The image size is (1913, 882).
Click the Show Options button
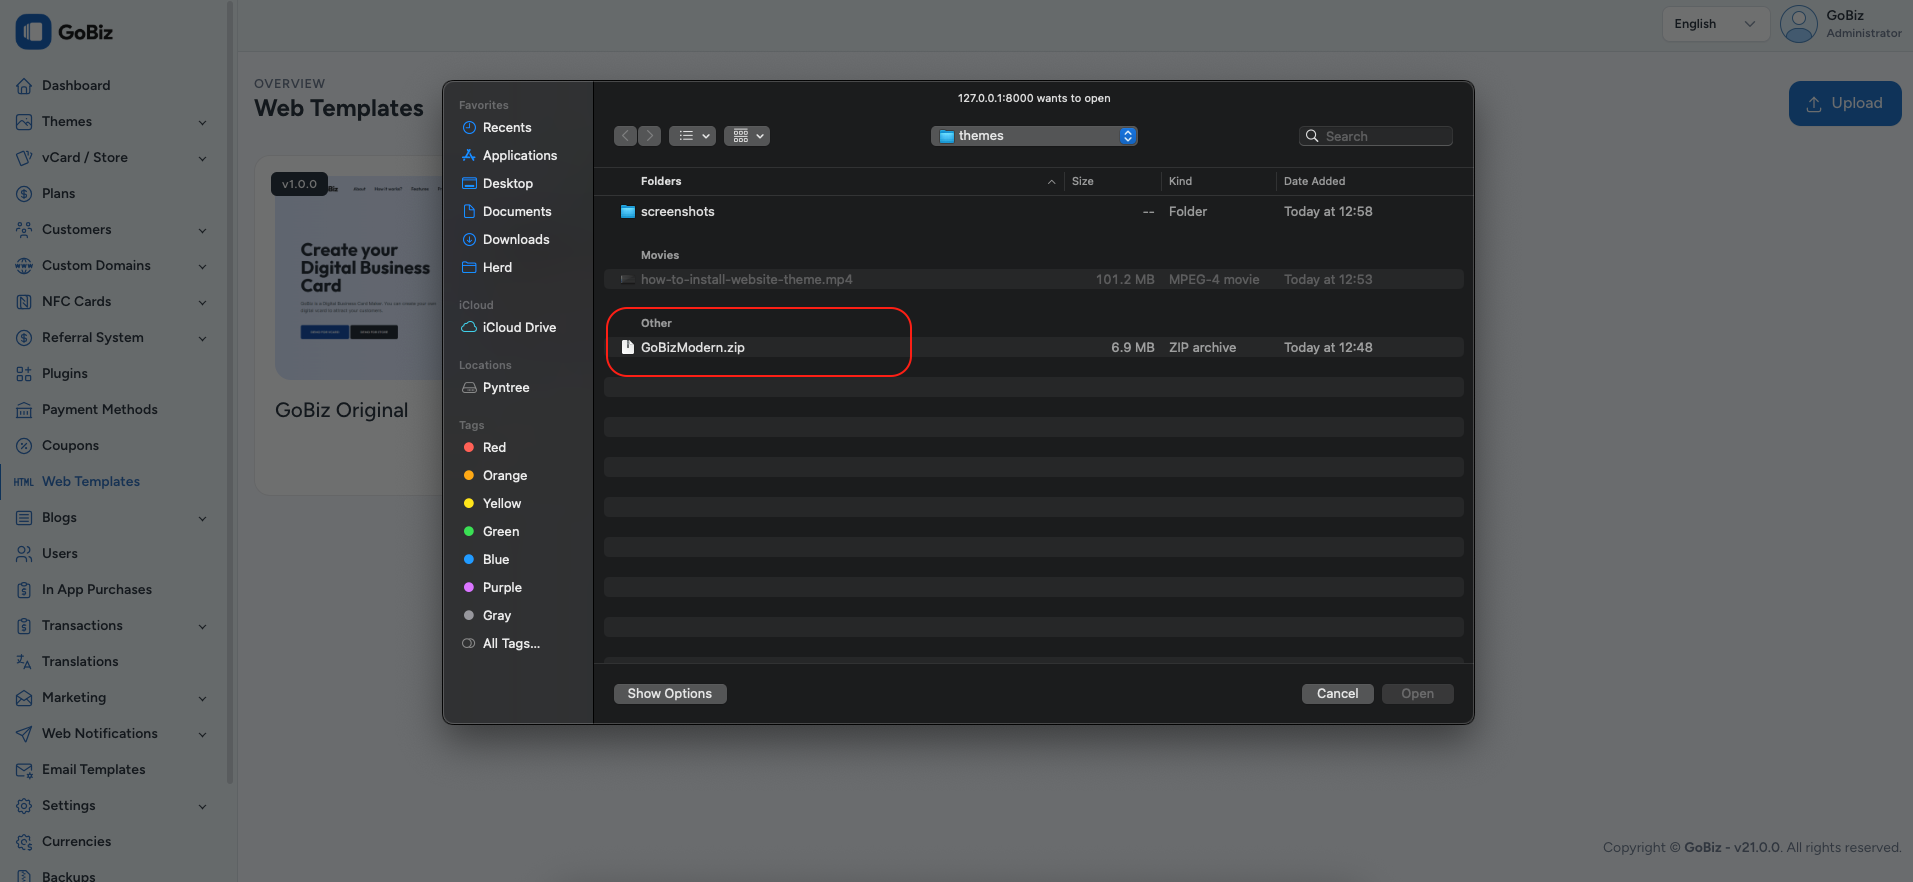tap(670, 694)
